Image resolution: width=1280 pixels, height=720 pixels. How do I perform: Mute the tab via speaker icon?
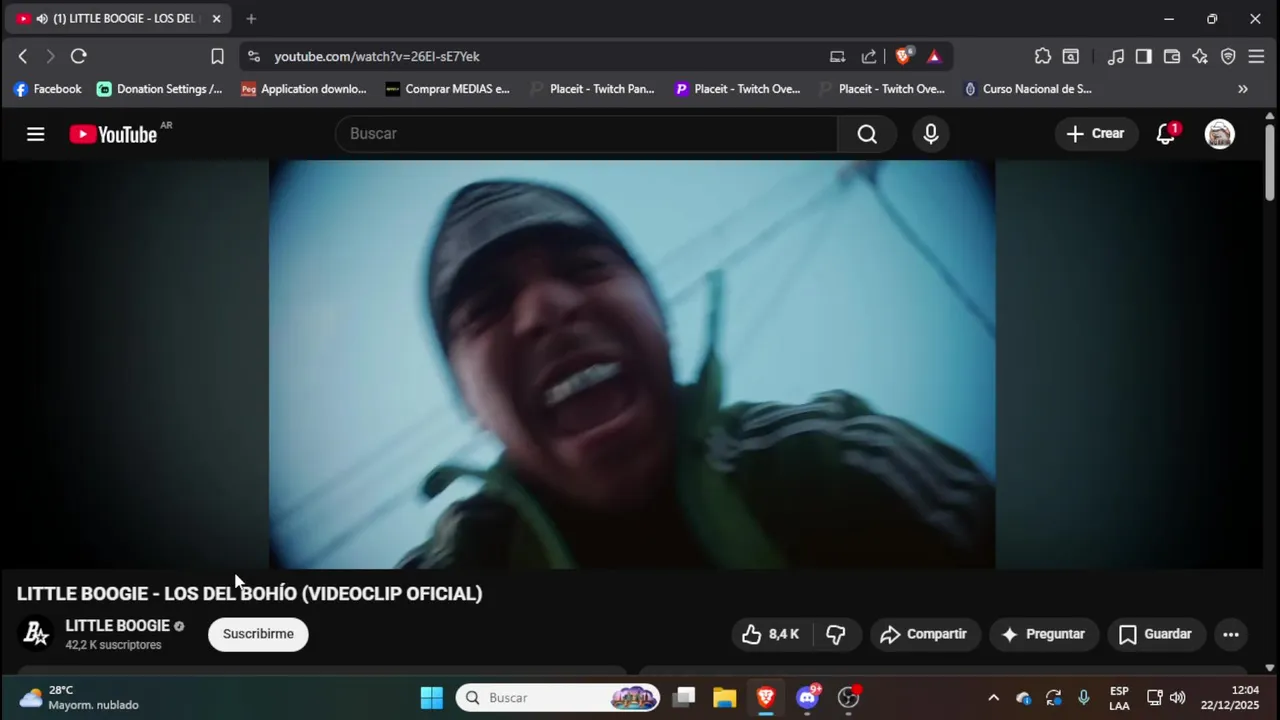click(x=41, y=19)
